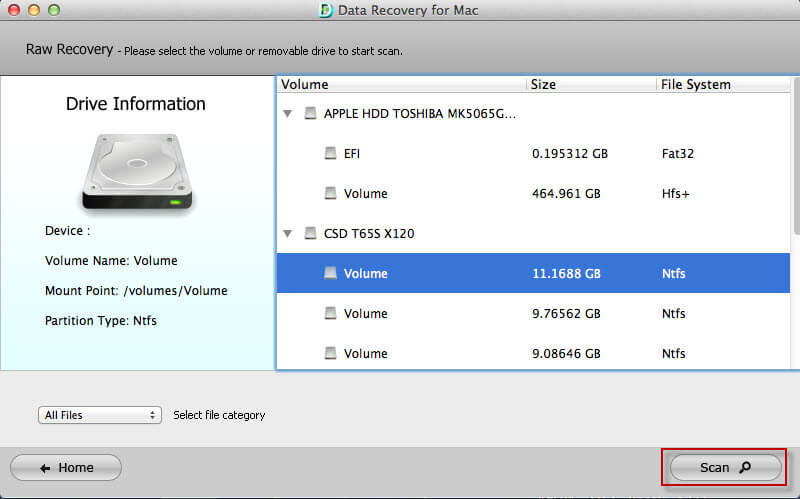Click the Ntfs cell of the 9.76562 GB volume
Screen dimensions: 800x499
click(673, 314)
